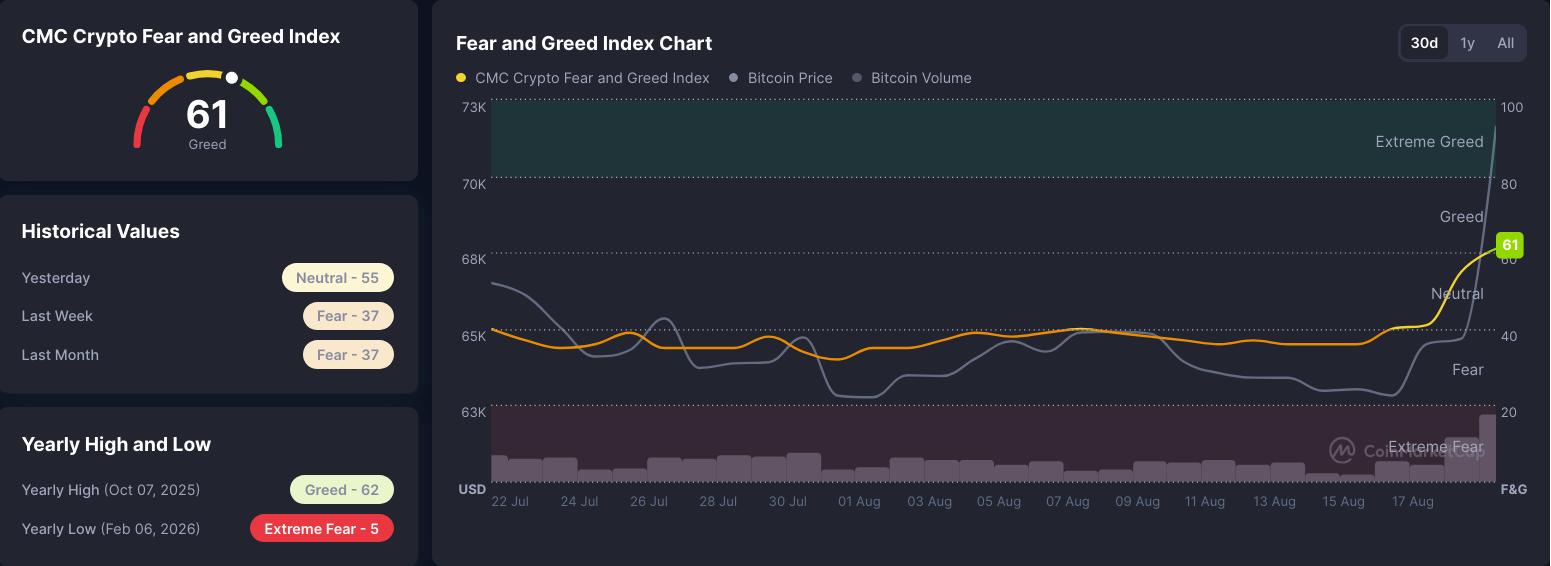Click the 09 Aug date axis label
The image size is (1551, 566).
tap(1137, 502)
